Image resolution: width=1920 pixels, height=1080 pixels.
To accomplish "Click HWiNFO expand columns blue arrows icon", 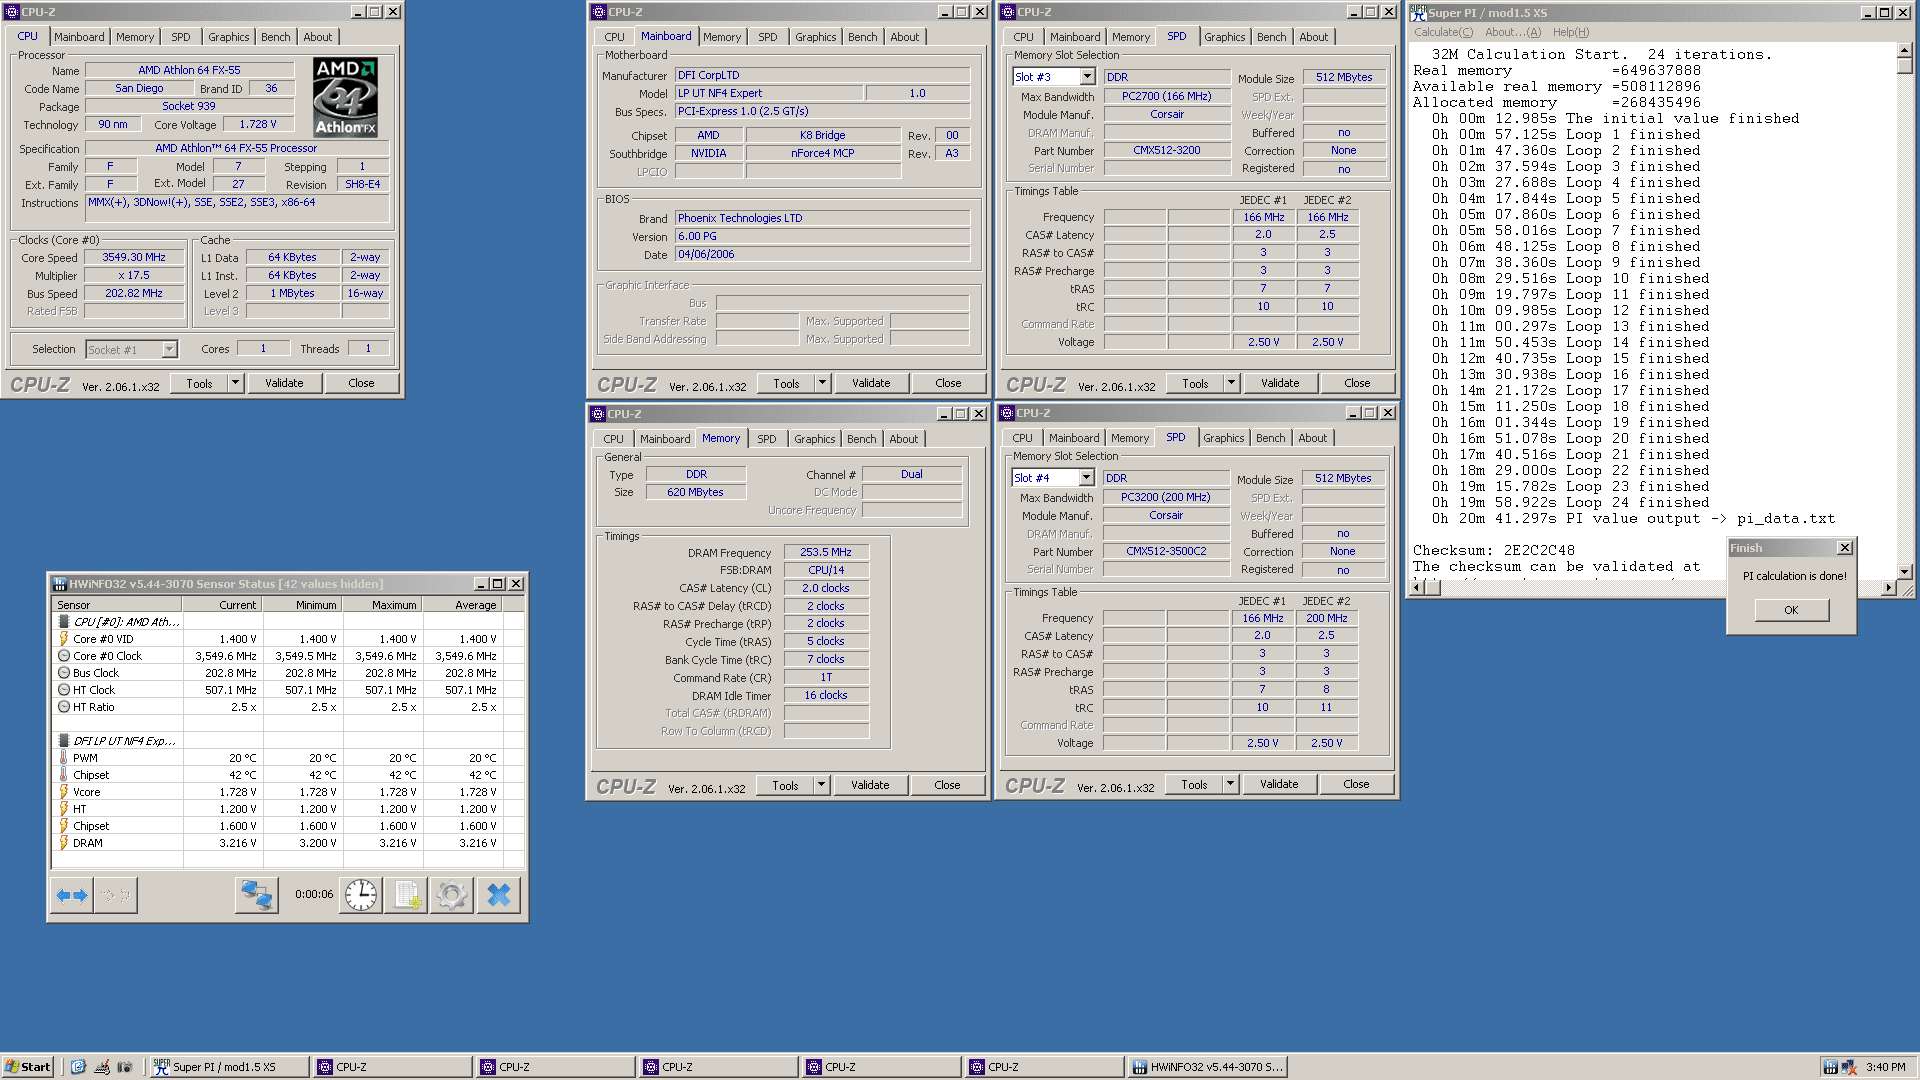I will click(x=72, y=895).
